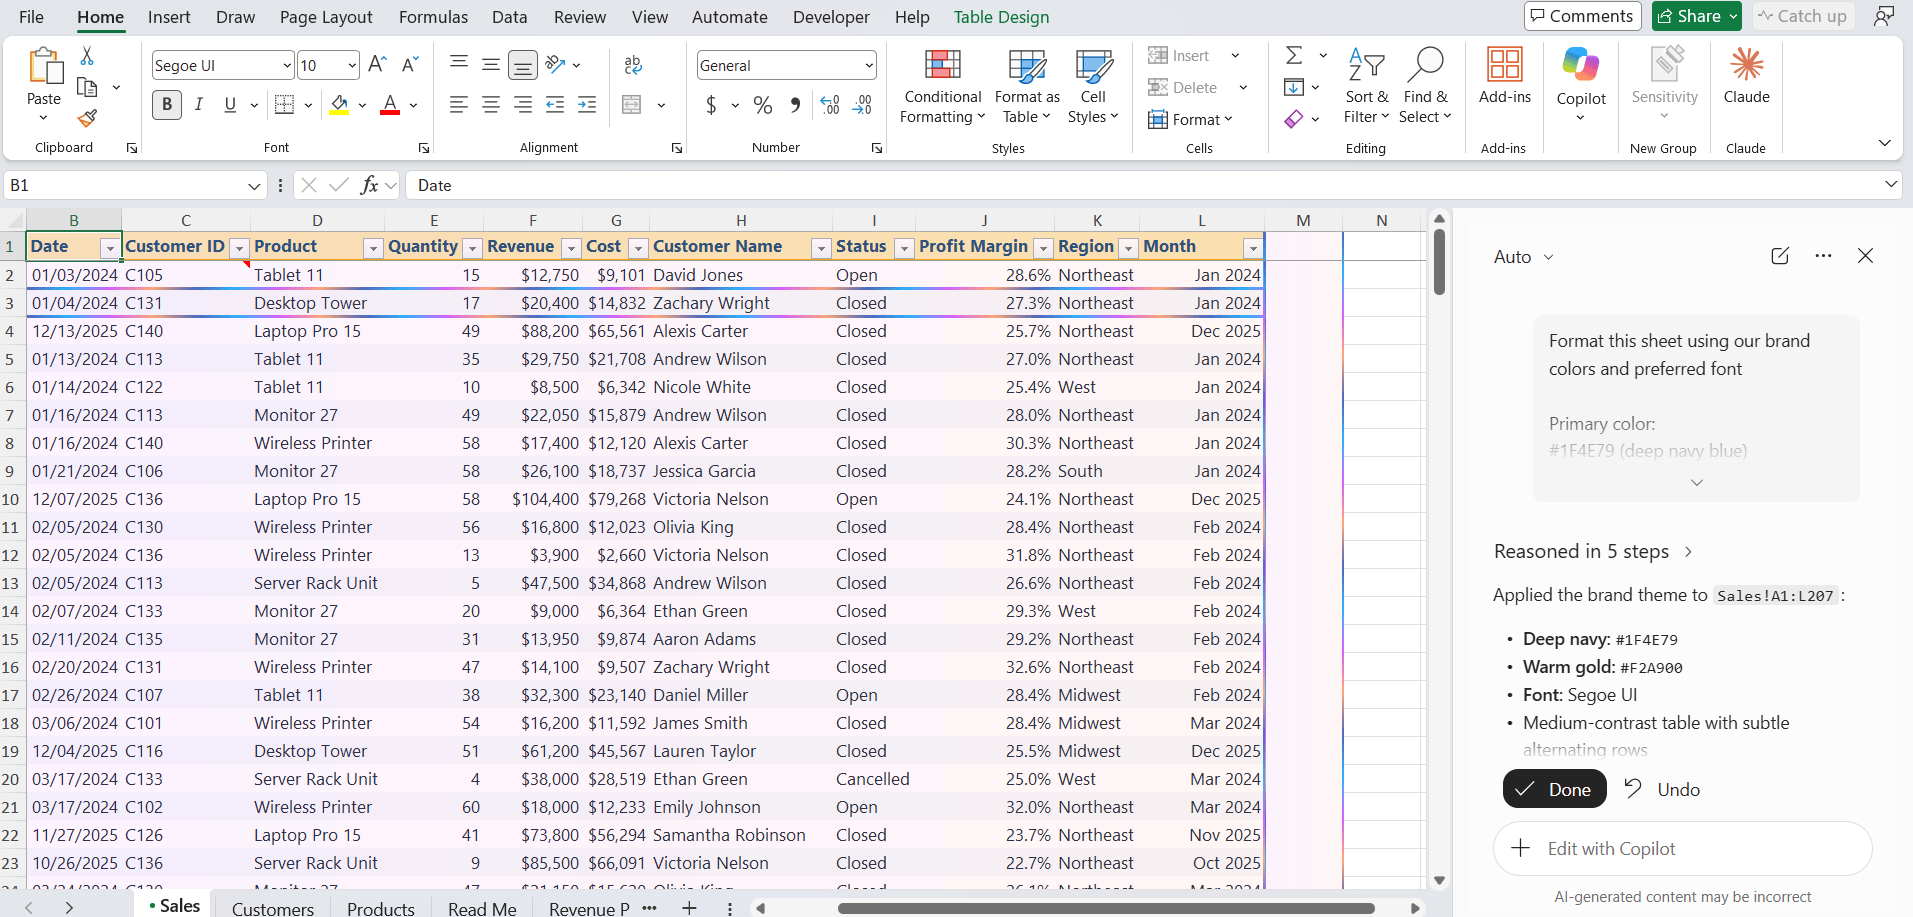Click Increase Indent icon
The image size is (1913, 917).
(x=587, y=104)
